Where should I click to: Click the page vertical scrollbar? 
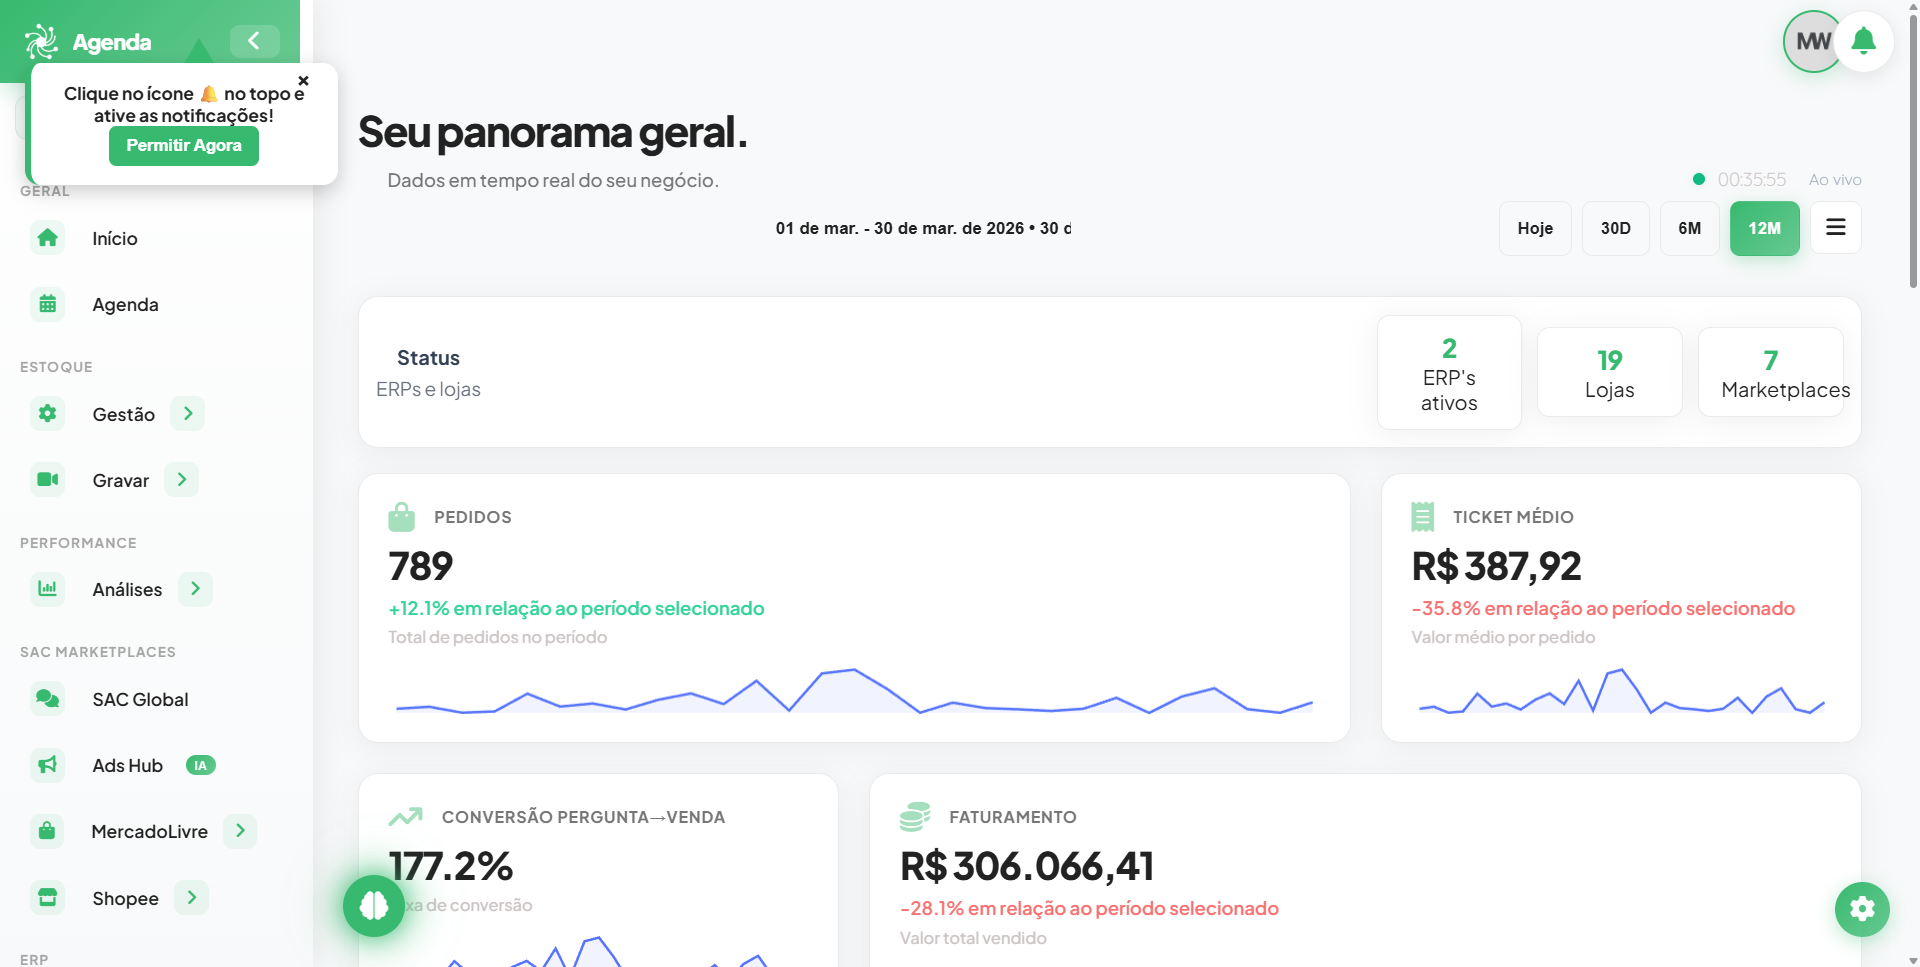[x=1913, y=150]
